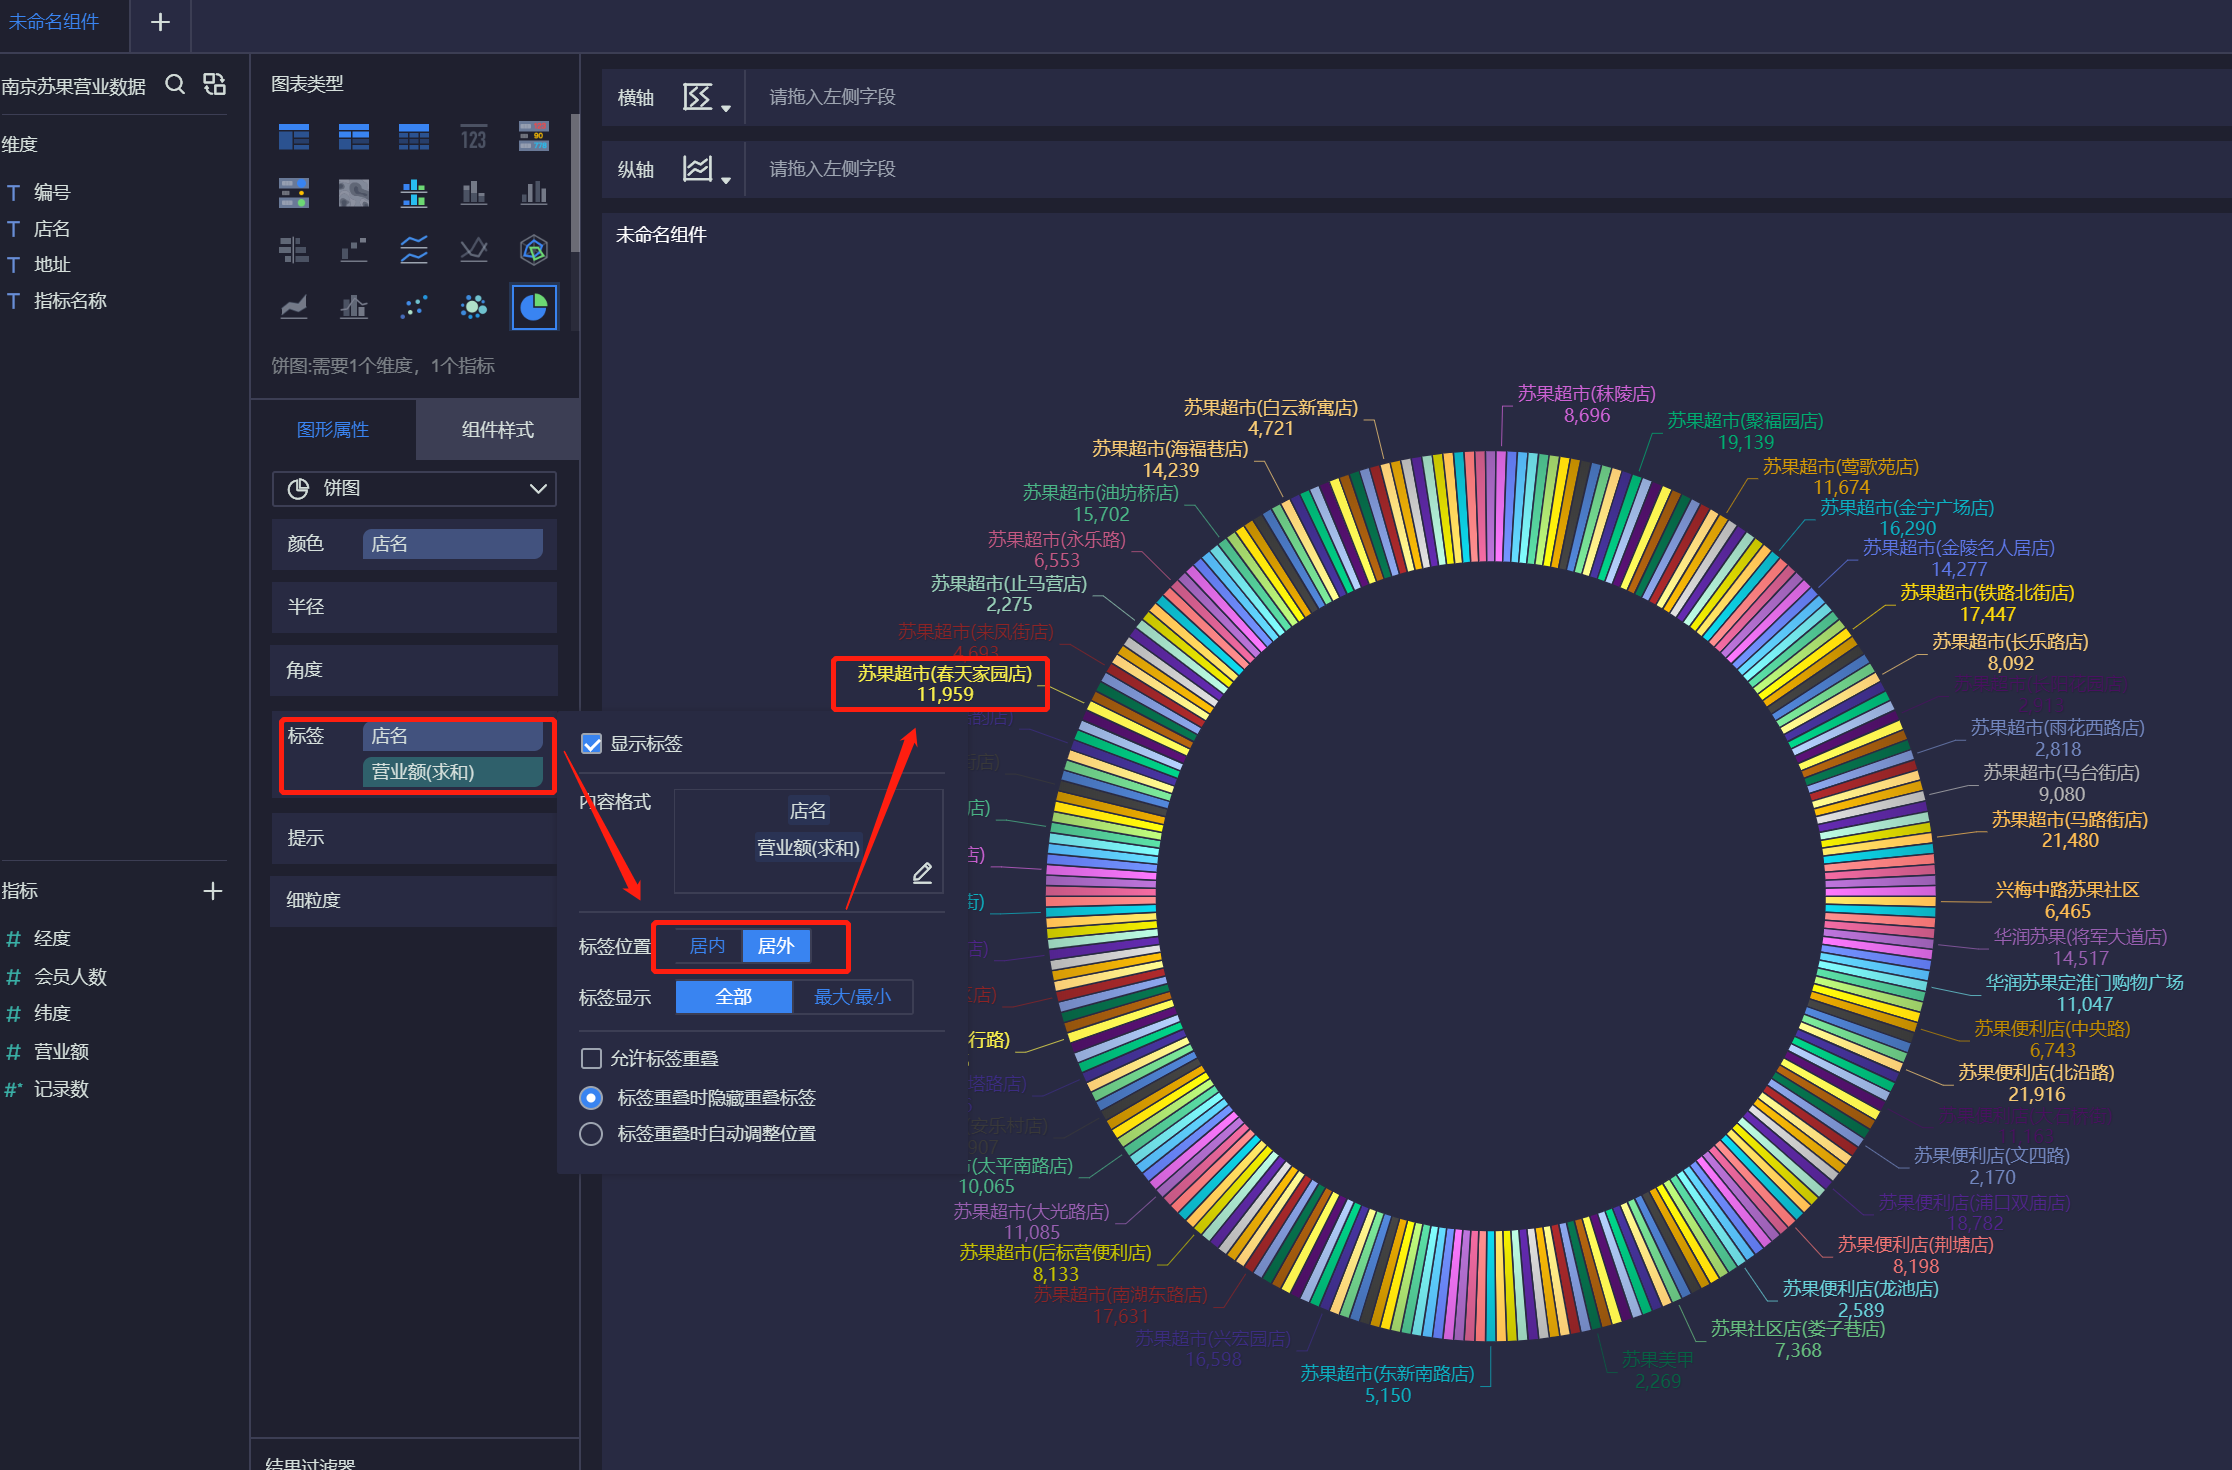The width and height of the screenshot is (2232, 1470).
Task: Select the group table chart type
Action: (294, 137)
